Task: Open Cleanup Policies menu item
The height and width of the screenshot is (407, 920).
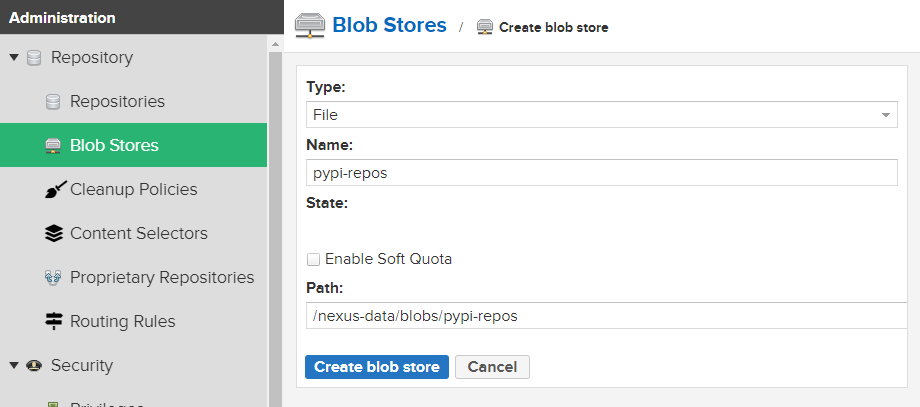Action: pos(133,189)
